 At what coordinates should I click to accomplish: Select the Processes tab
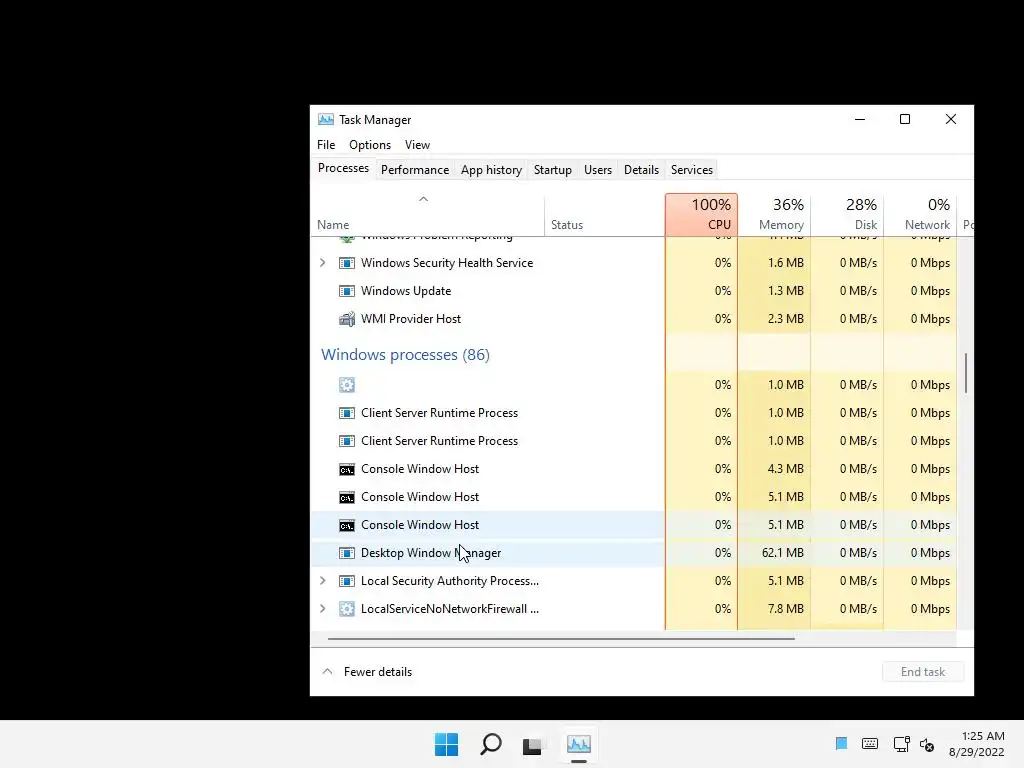click(x=344, y=168)
